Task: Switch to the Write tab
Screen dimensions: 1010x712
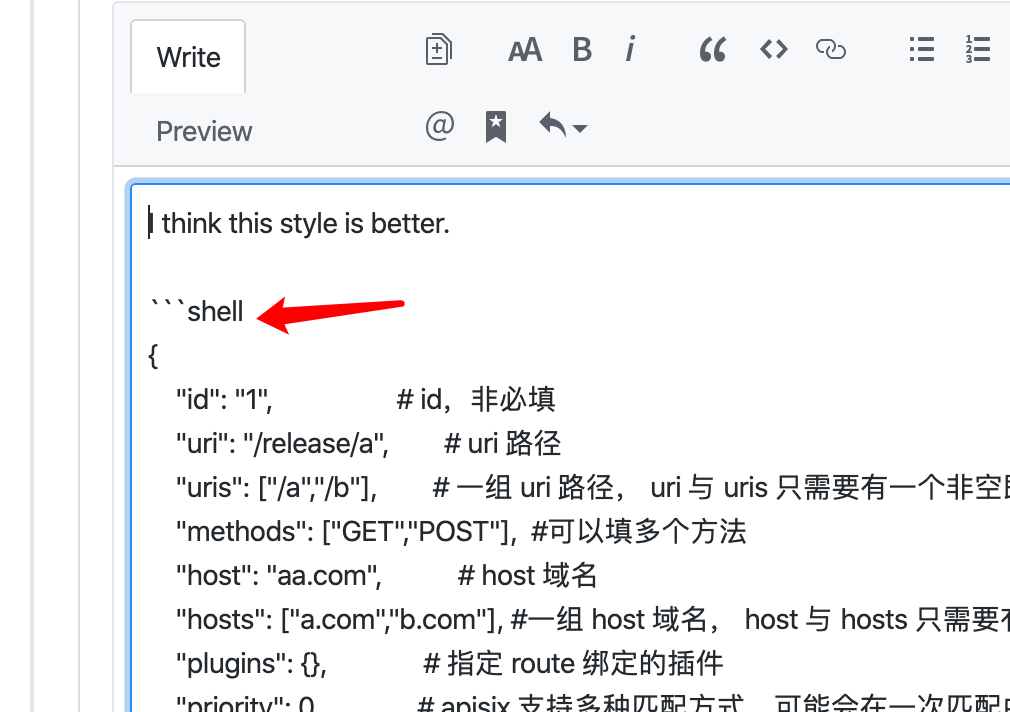Action: point(188,57)
